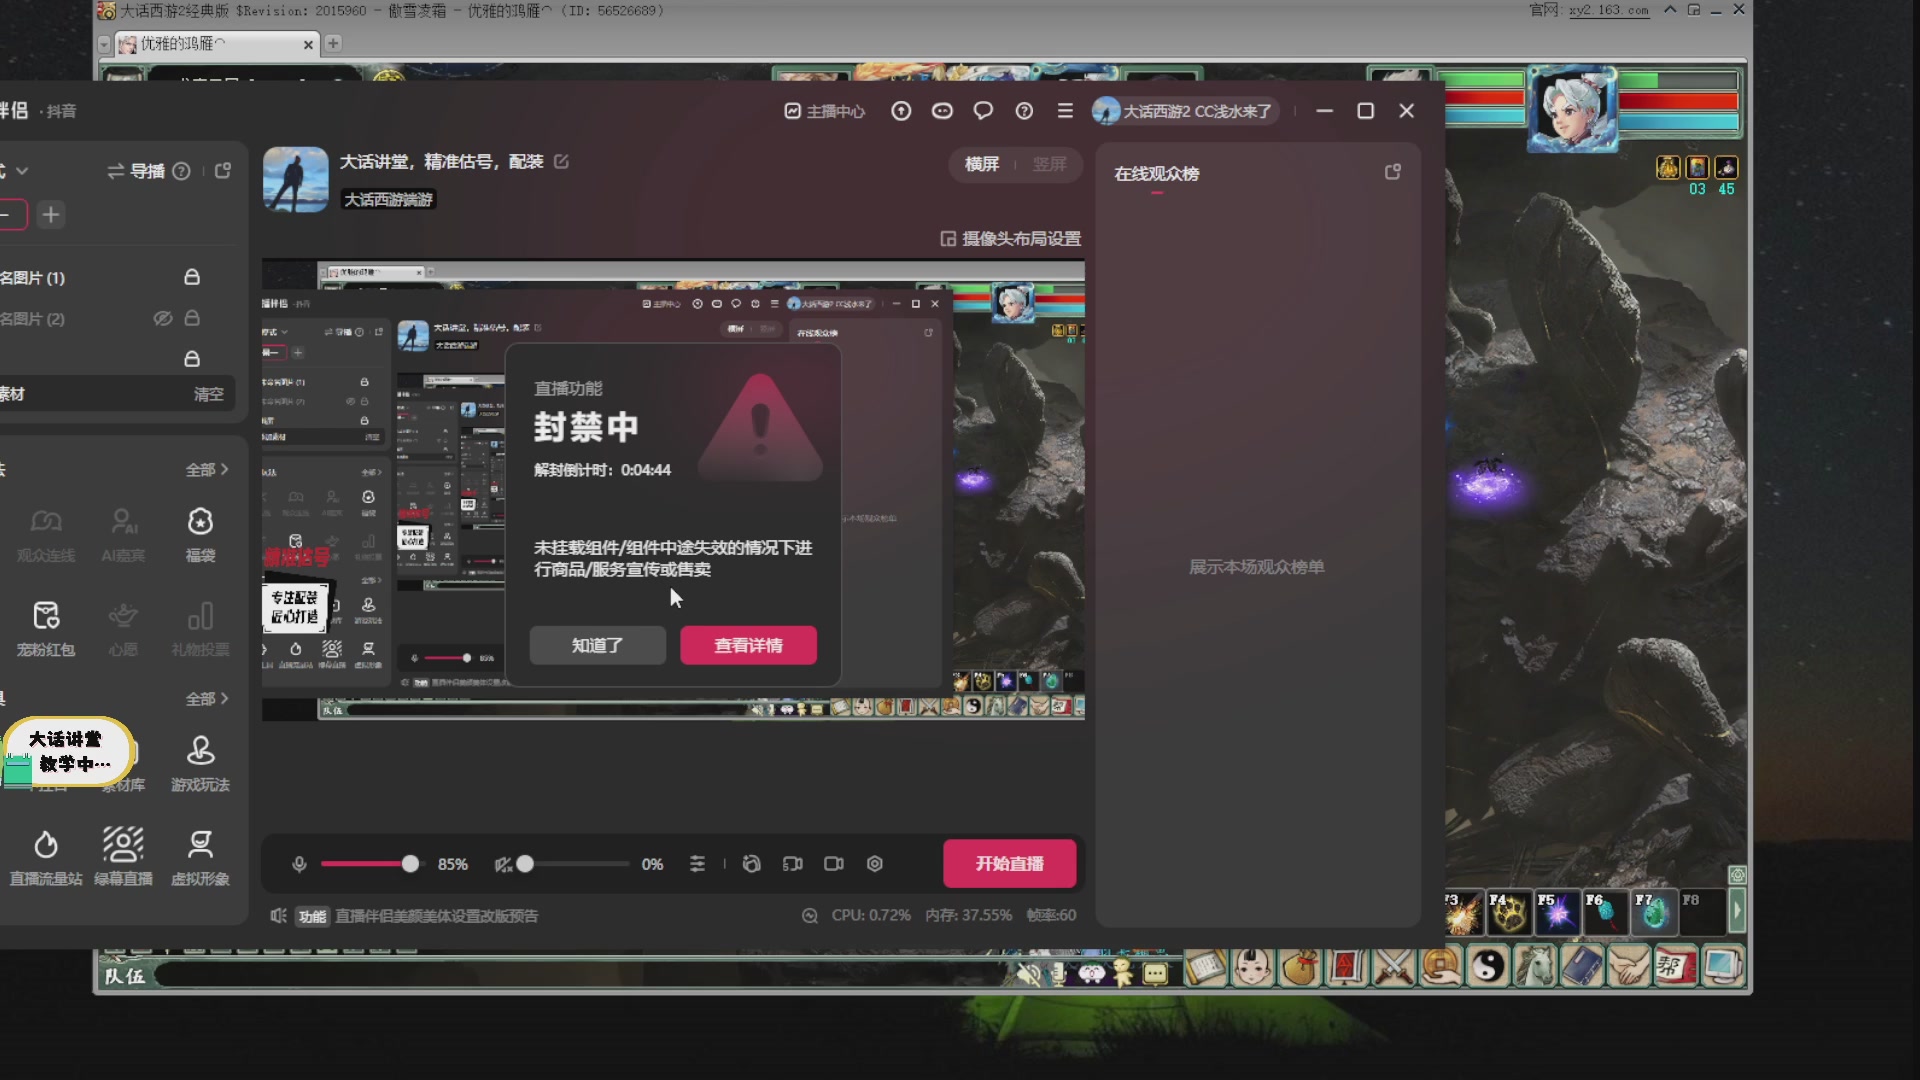Select 横屏 landscape orientation
The height and width of the screenshot is (1080, 1920).
click(x=982, y=164)
